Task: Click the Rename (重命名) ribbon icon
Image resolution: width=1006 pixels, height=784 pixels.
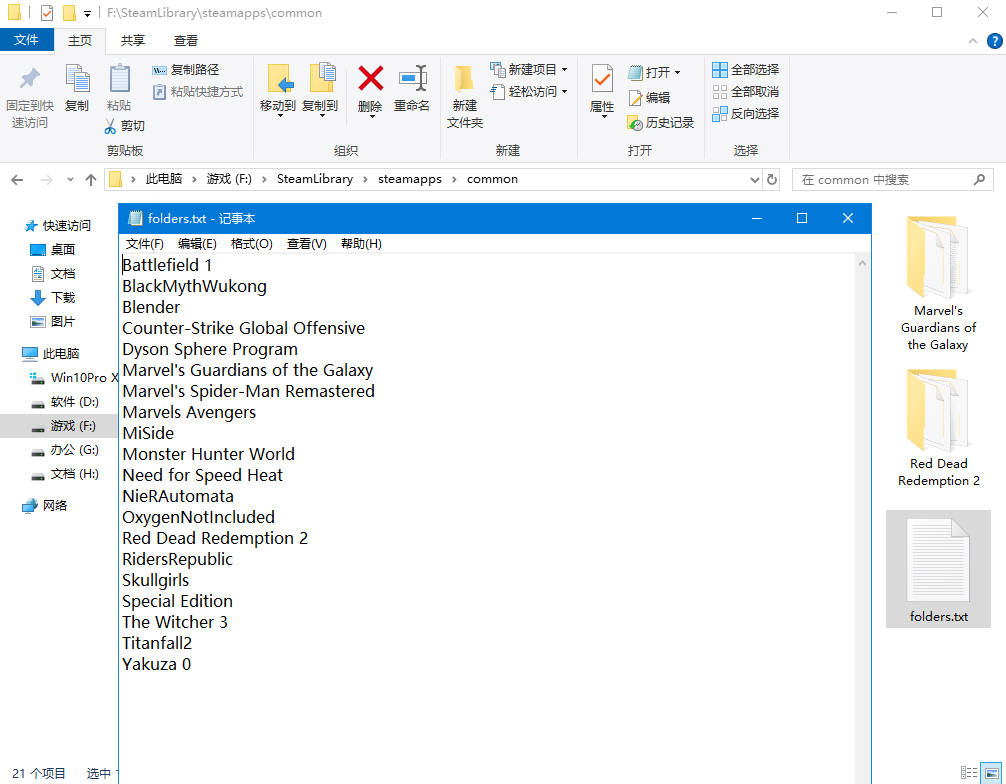Action: (411, 80)
